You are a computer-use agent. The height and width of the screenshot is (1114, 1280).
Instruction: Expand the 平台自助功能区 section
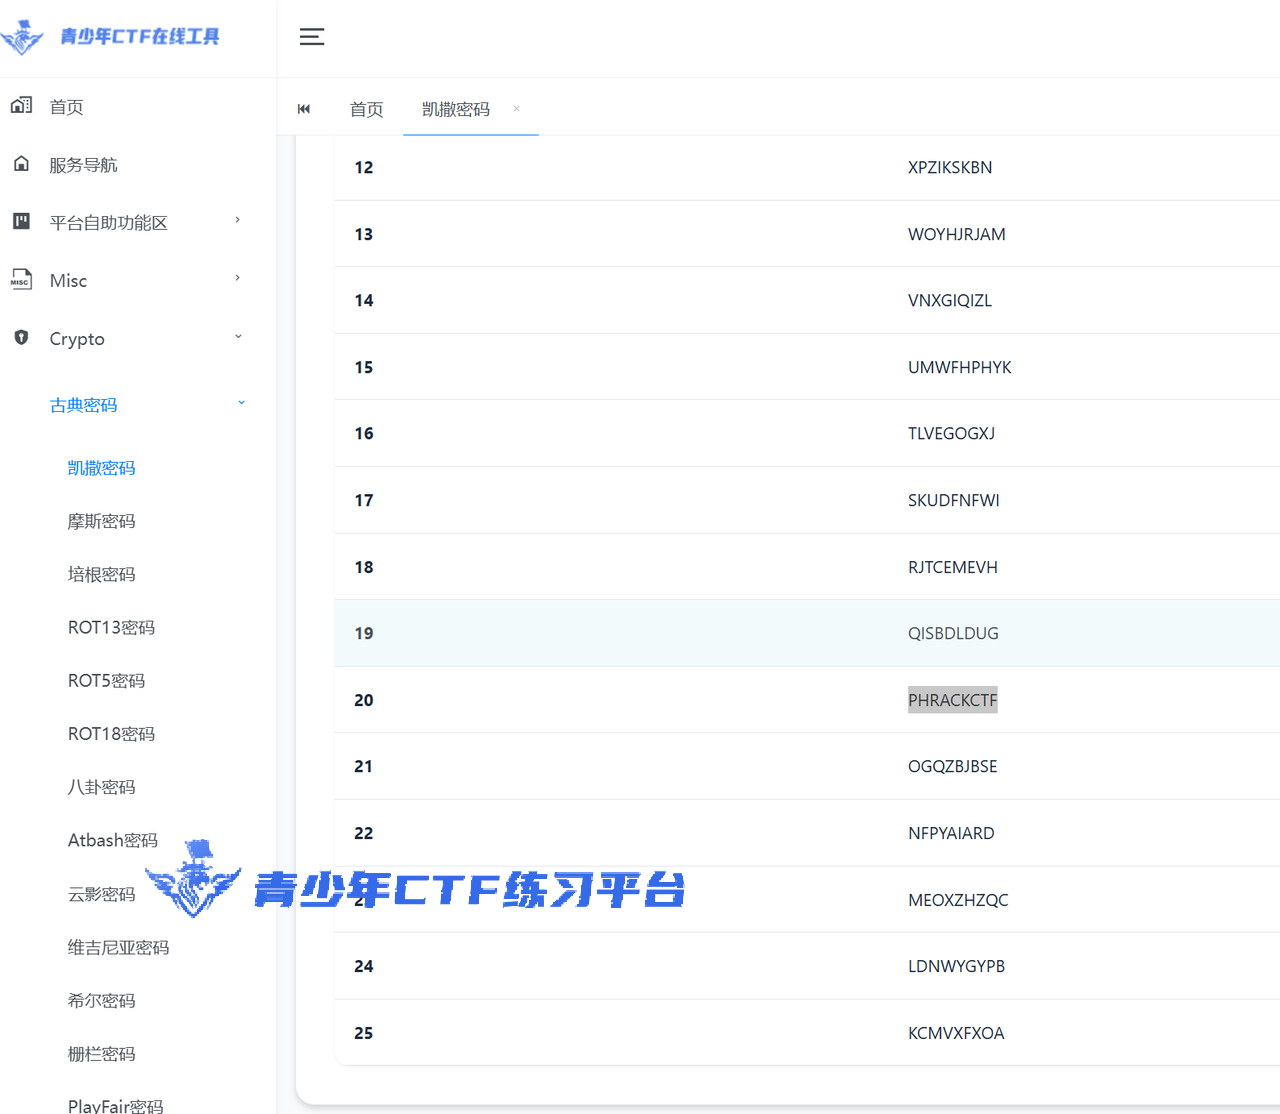coord(237,220)
